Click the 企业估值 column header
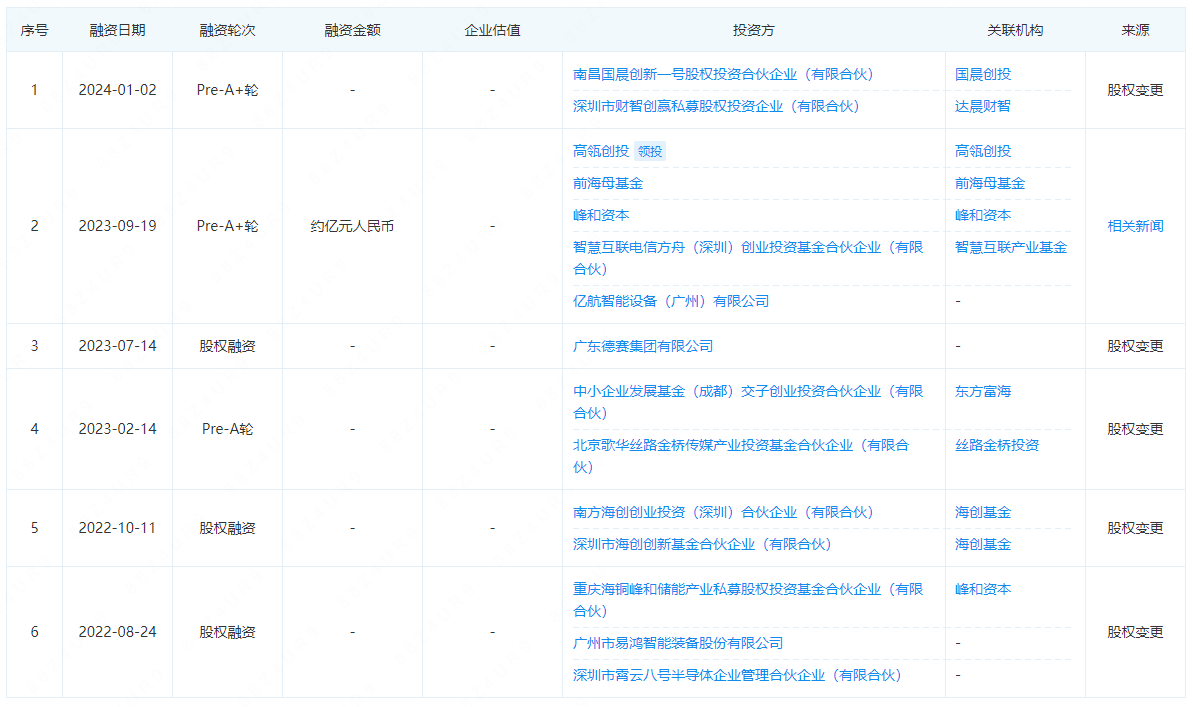The width and height of the screenshot is (1193, 707). (492, 30)
